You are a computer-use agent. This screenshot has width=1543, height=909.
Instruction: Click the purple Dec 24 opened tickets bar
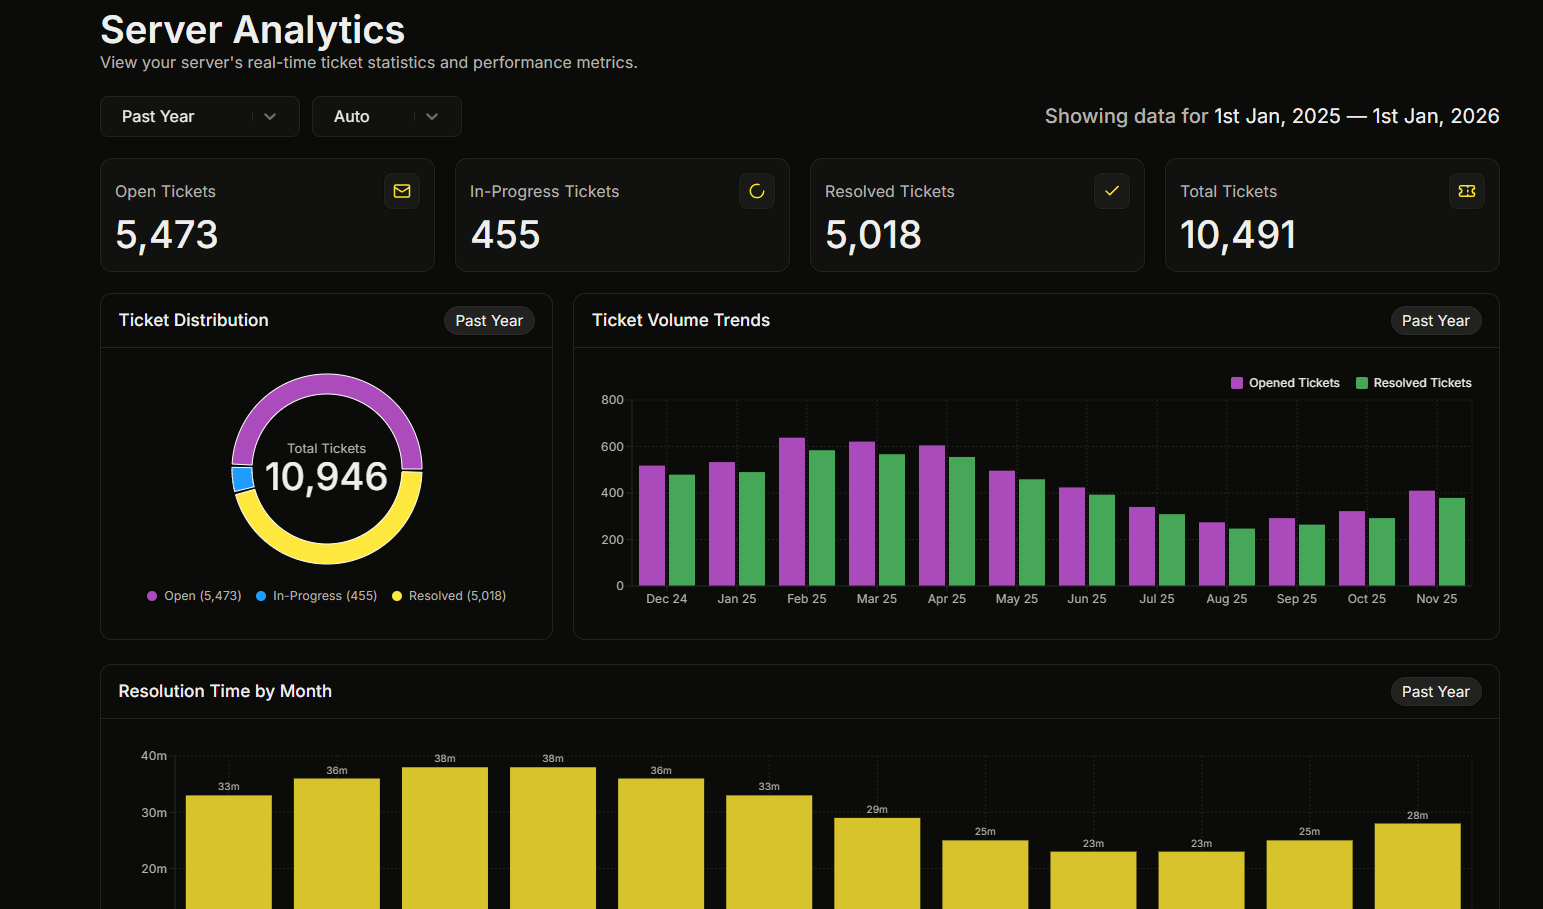click(652, 526)
